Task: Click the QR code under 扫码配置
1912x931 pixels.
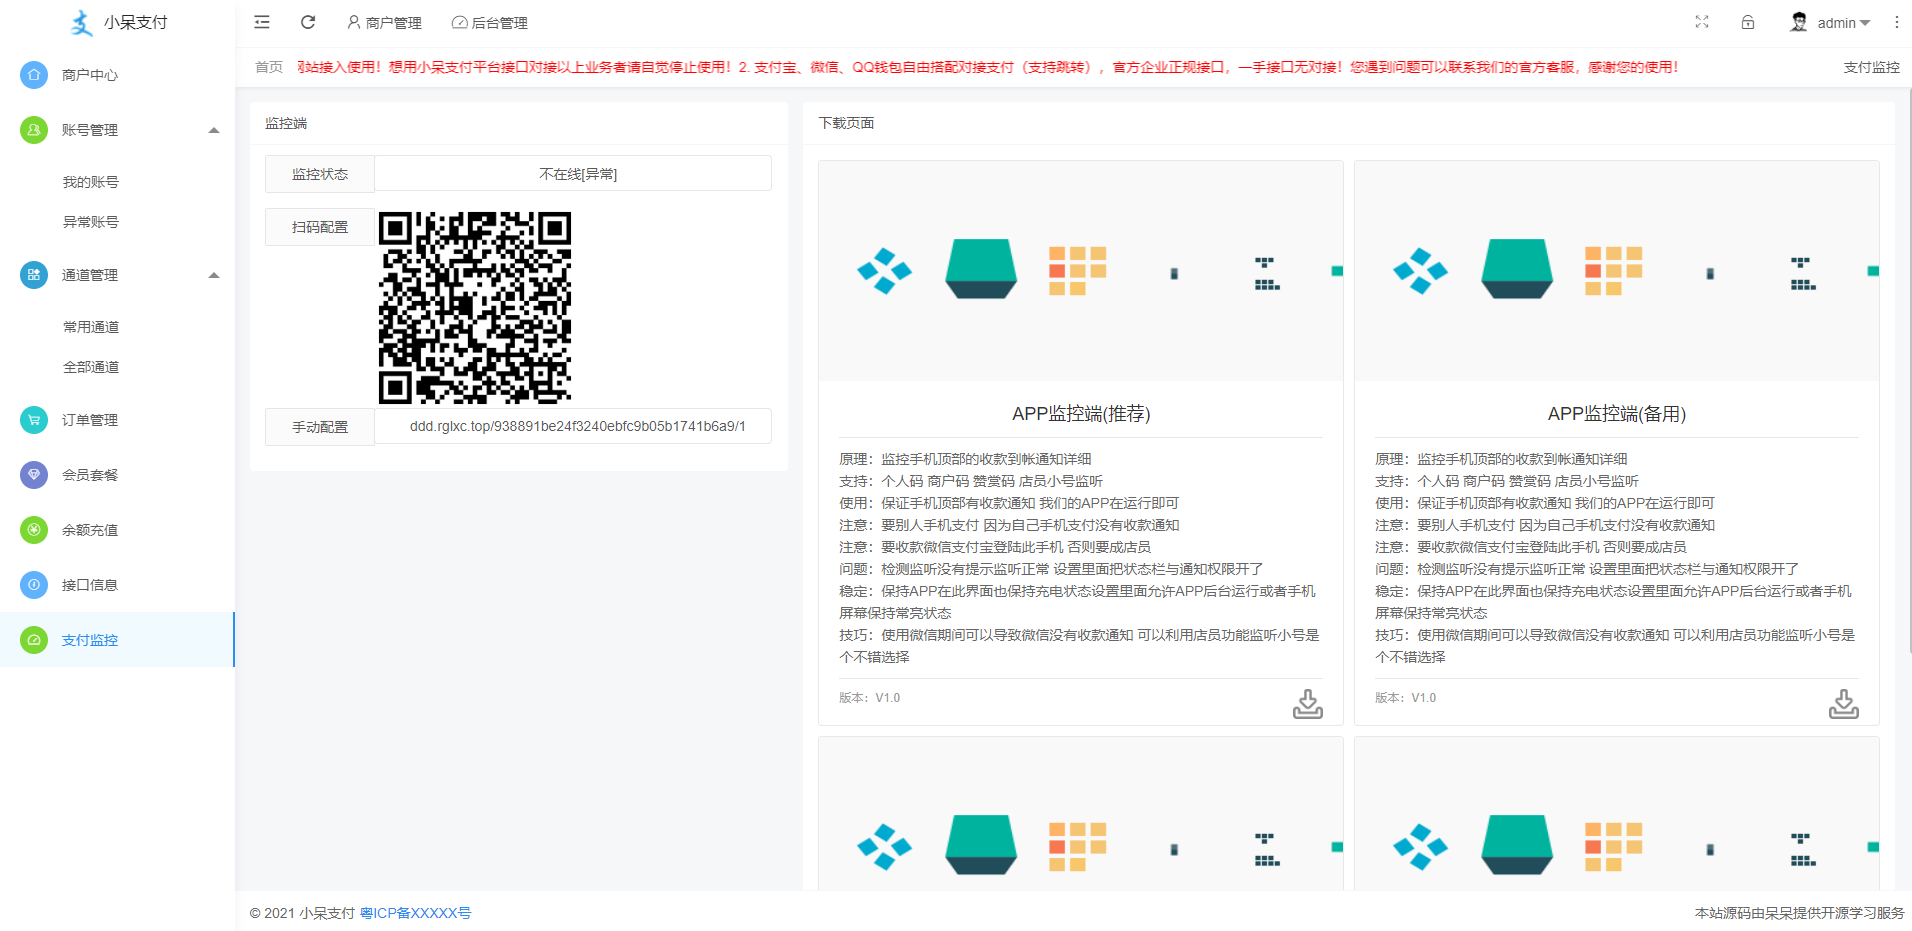Action: tap(477, 309)
